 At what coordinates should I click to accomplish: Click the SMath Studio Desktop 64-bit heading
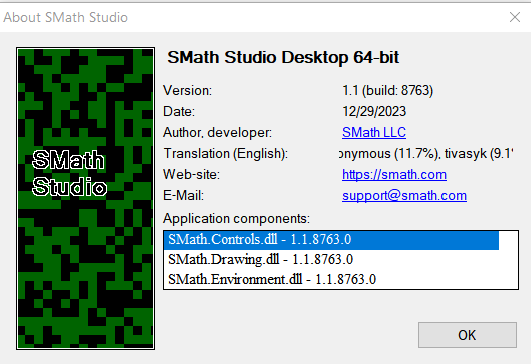tap(283, 57)
